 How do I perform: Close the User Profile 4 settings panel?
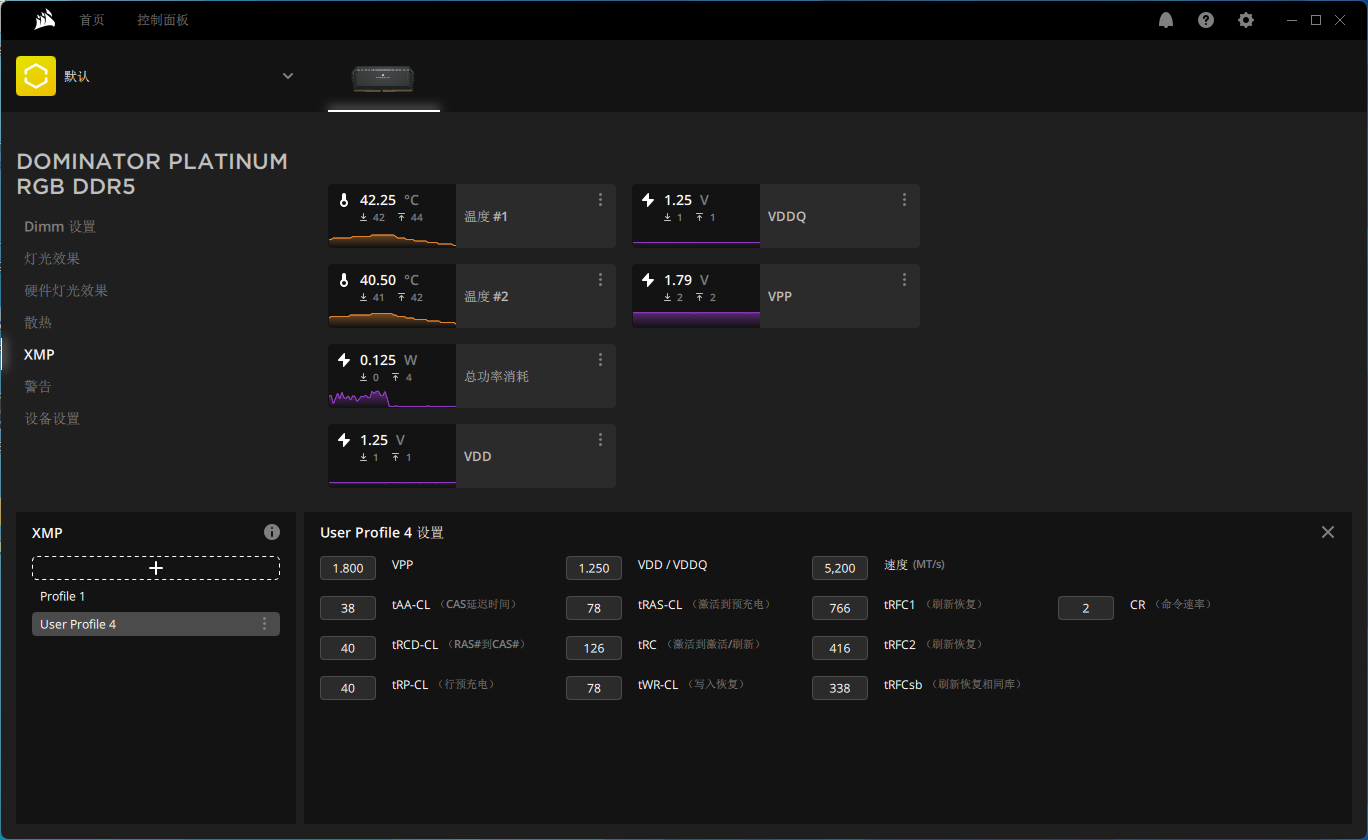[1328, 532]
